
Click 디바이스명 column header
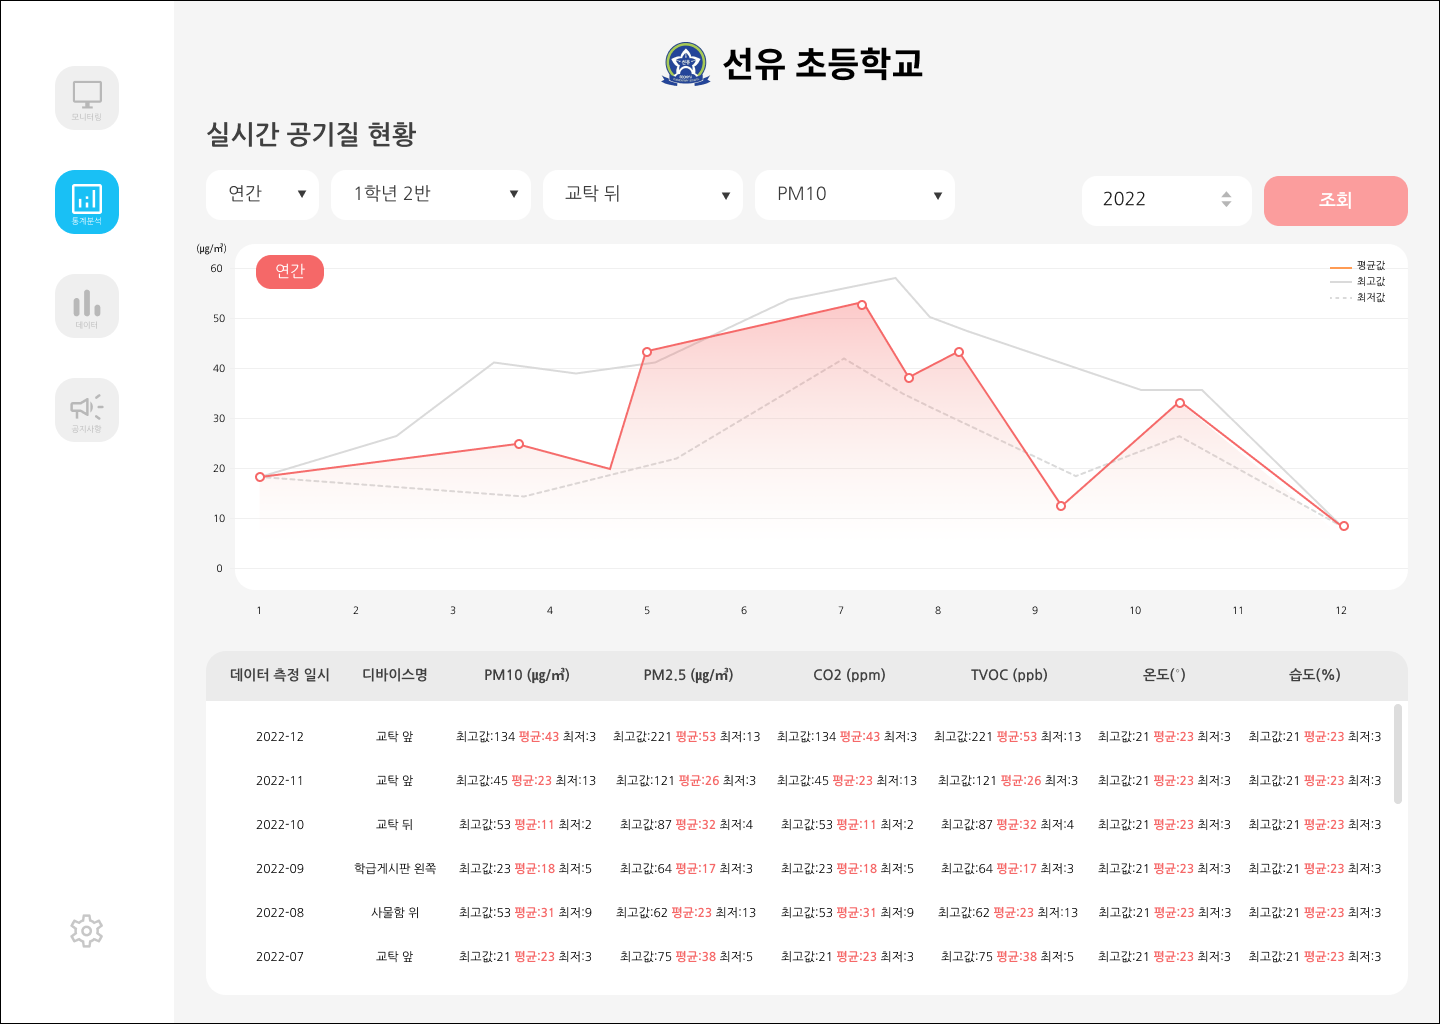click(395, 675)
